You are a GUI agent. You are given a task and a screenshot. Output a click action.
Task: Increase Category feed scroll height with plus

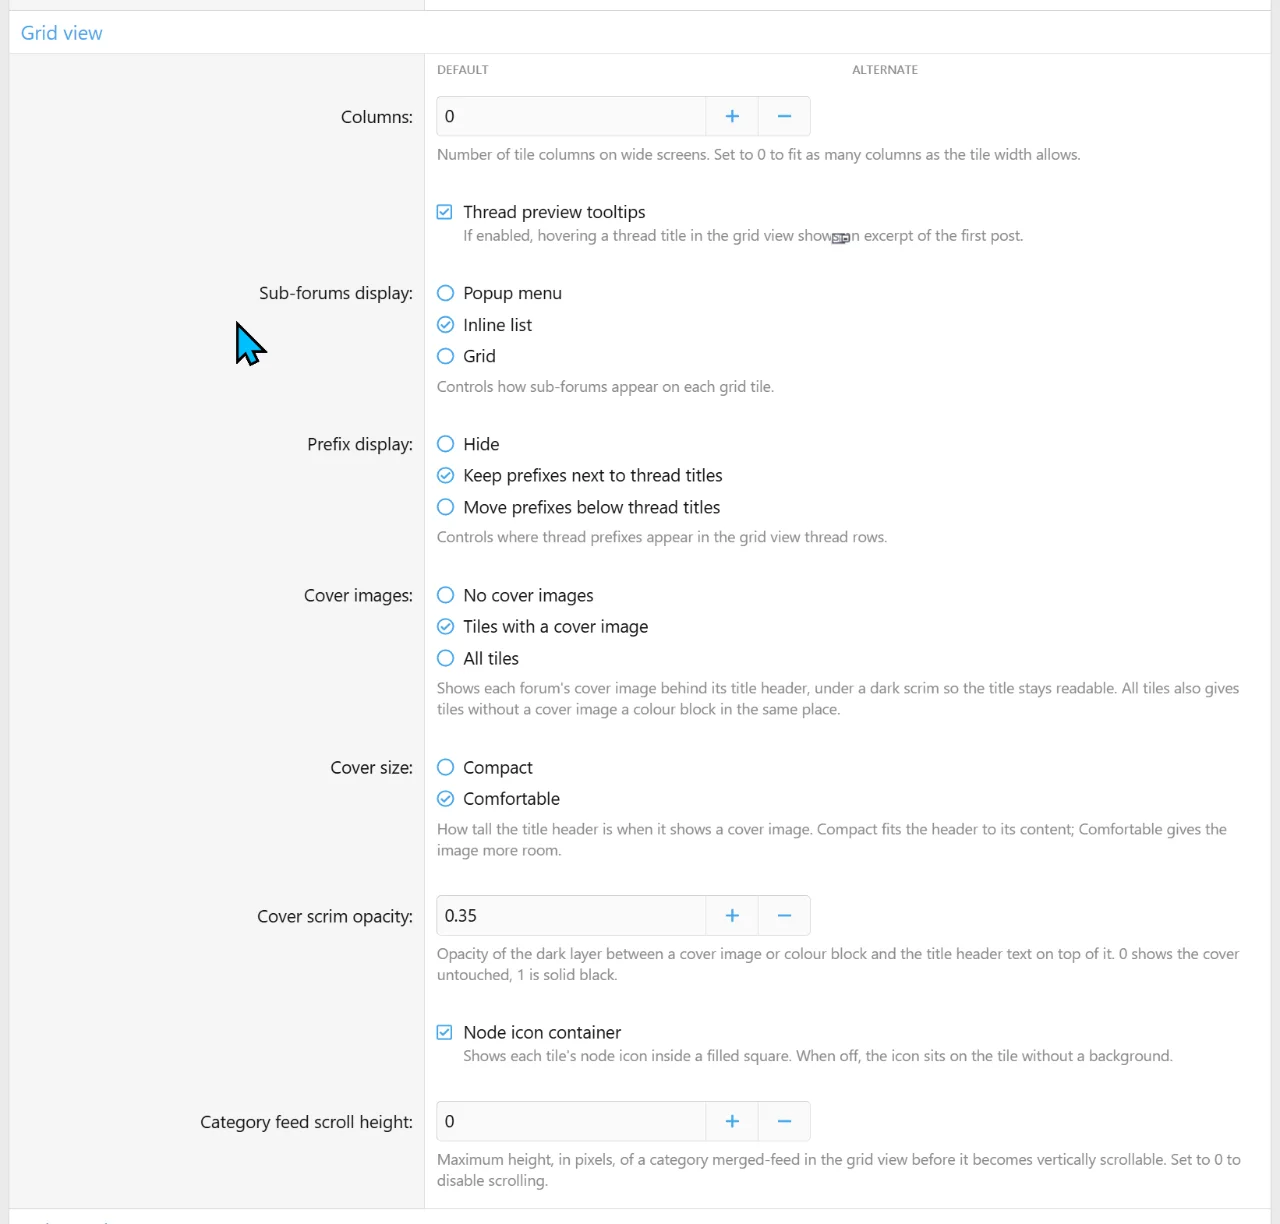point(732,1121)
